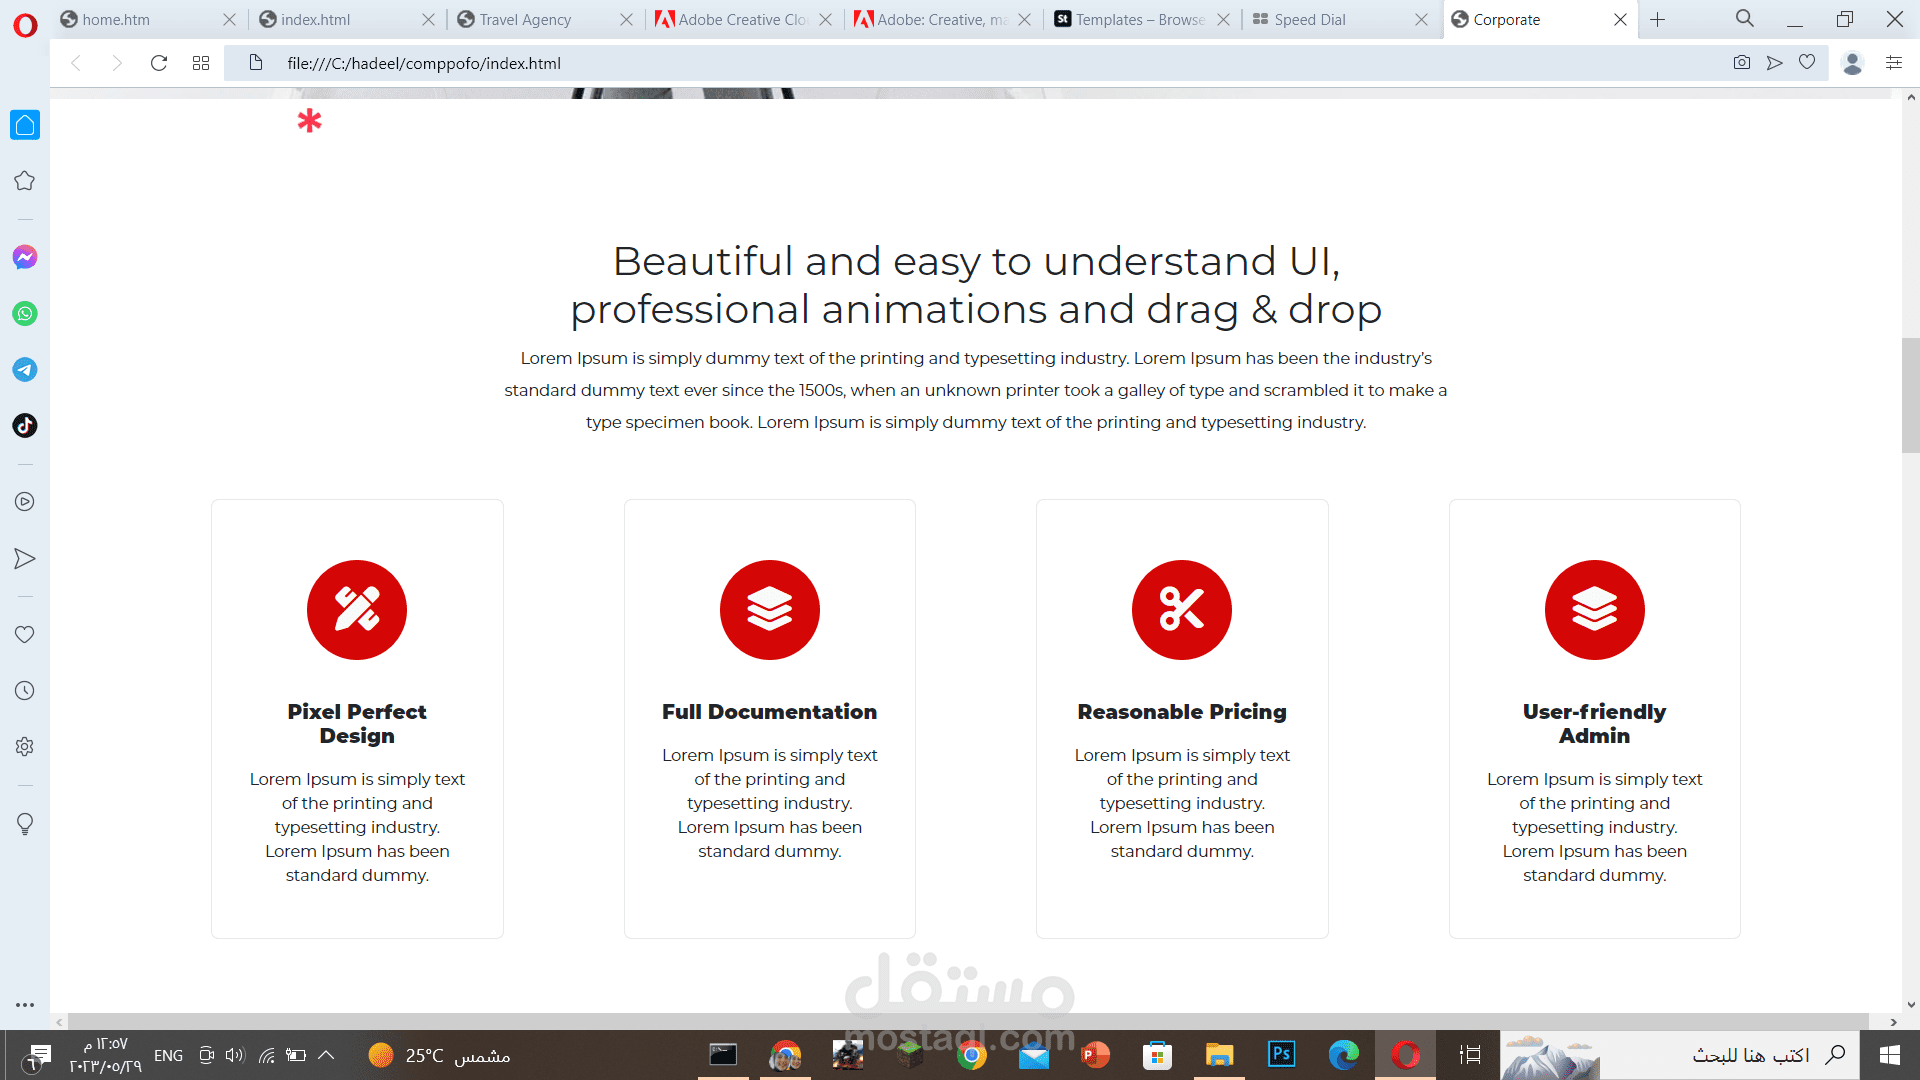Click the browser tab grid overview button

coord(202,62)
